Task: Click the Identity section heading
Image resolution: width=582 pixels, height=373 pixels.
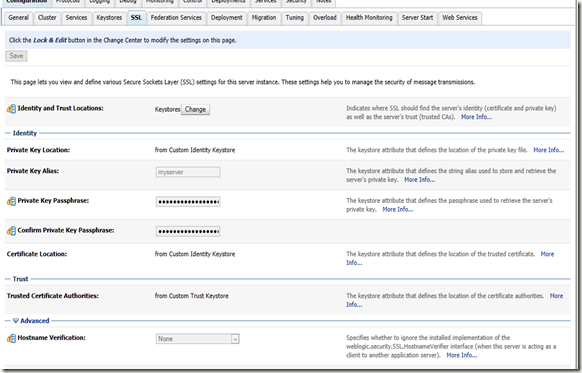Action: 25,133
